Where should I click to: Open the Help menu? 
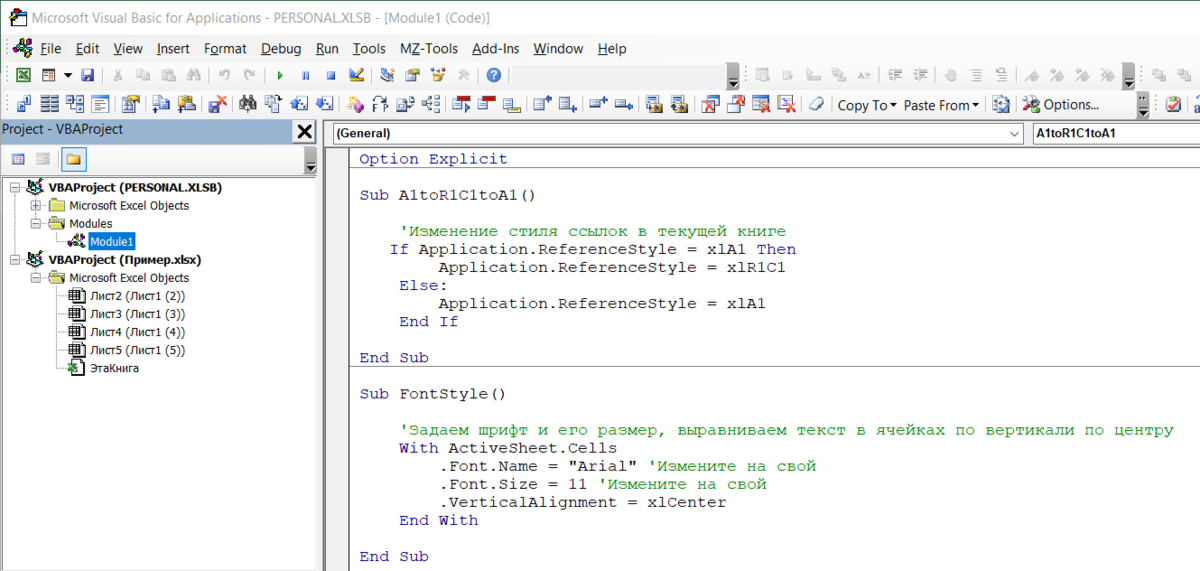coord(612,48)
